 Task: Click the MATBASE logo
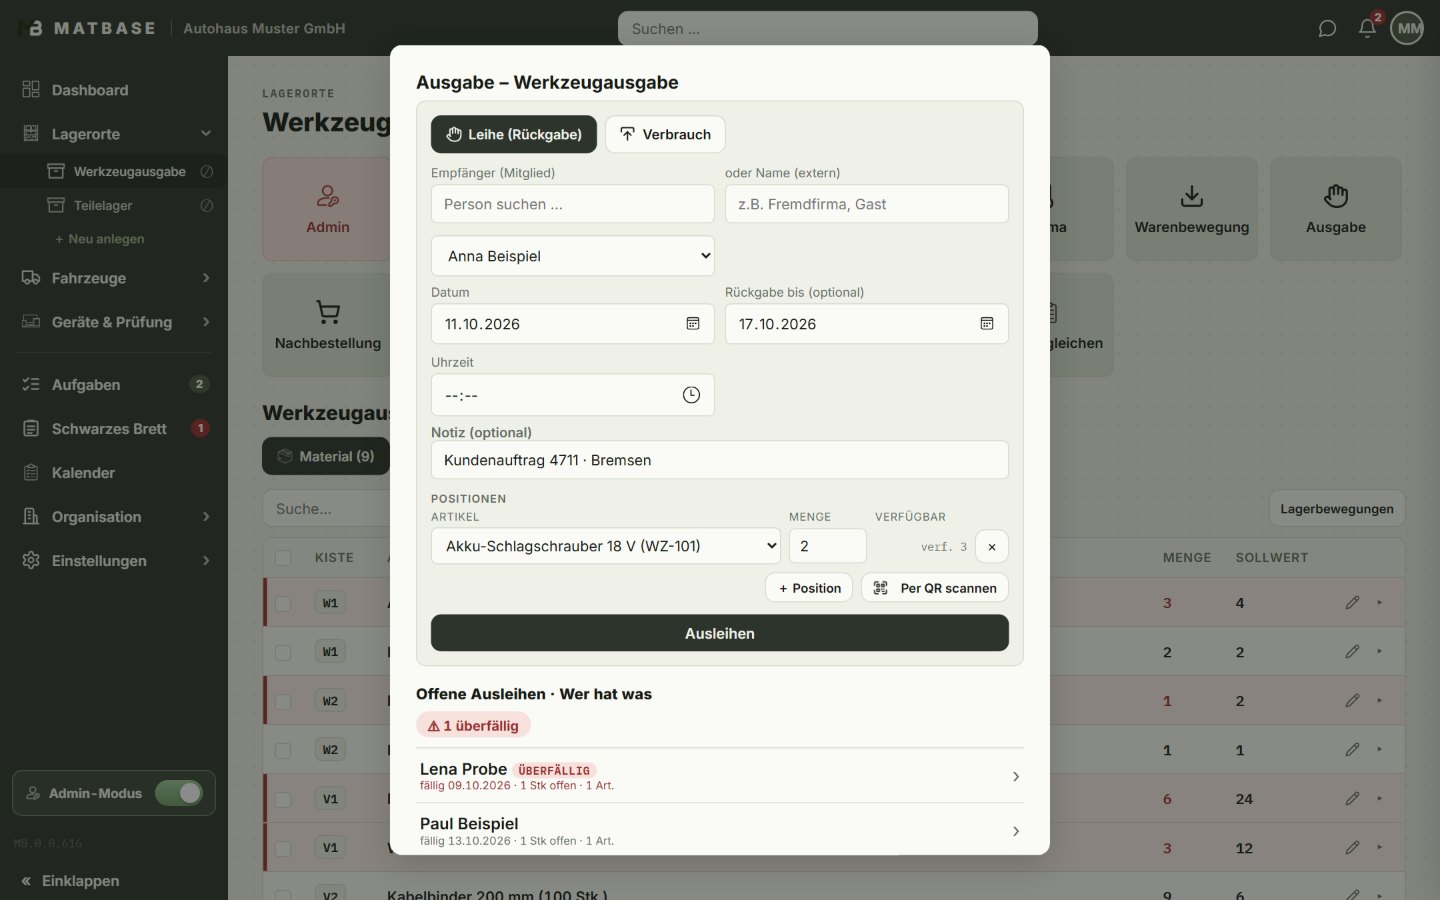(x=87, y=28)
